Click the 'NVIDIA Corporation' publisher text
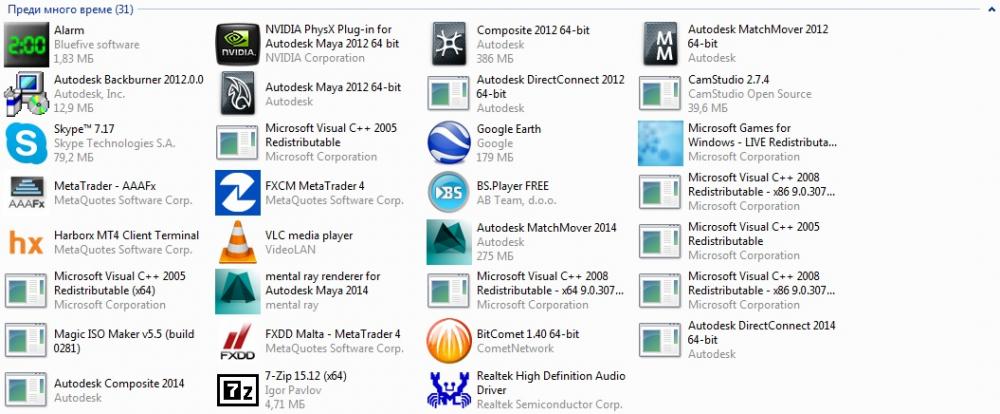The width and height of the screenshot is (1000, 414). tap(315, 58)
